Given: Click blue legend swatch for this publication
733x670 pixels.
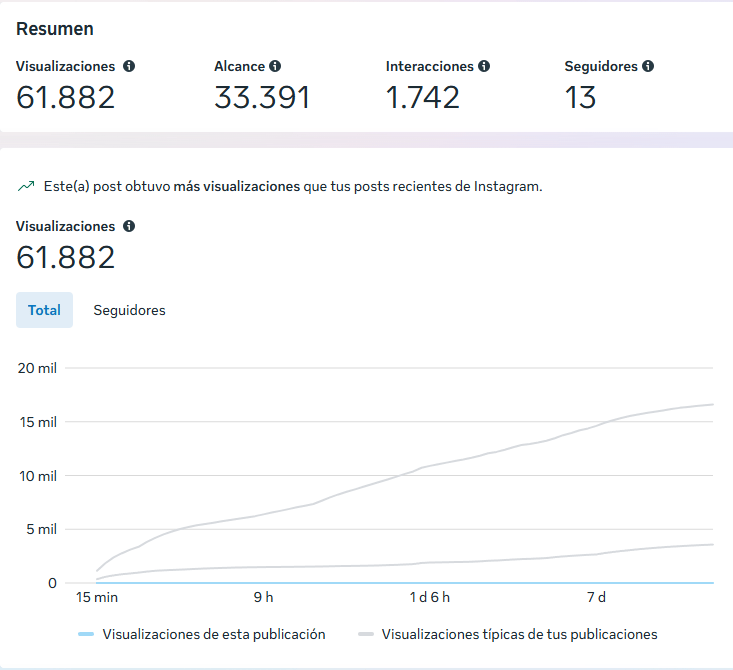Looking at the screenshot, I should [86, 634].
